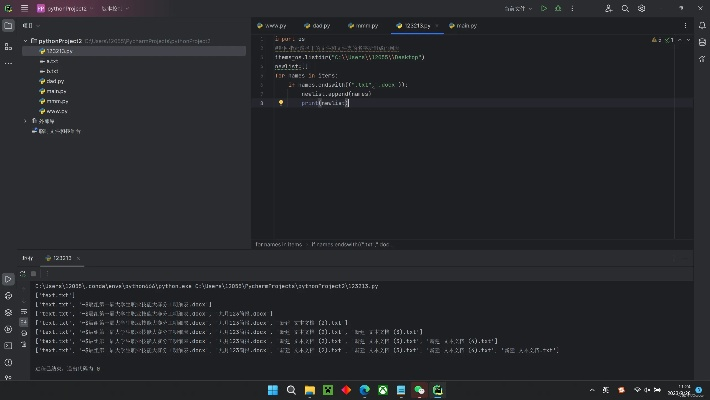Open the run configuration dropdown

[517, 8]
